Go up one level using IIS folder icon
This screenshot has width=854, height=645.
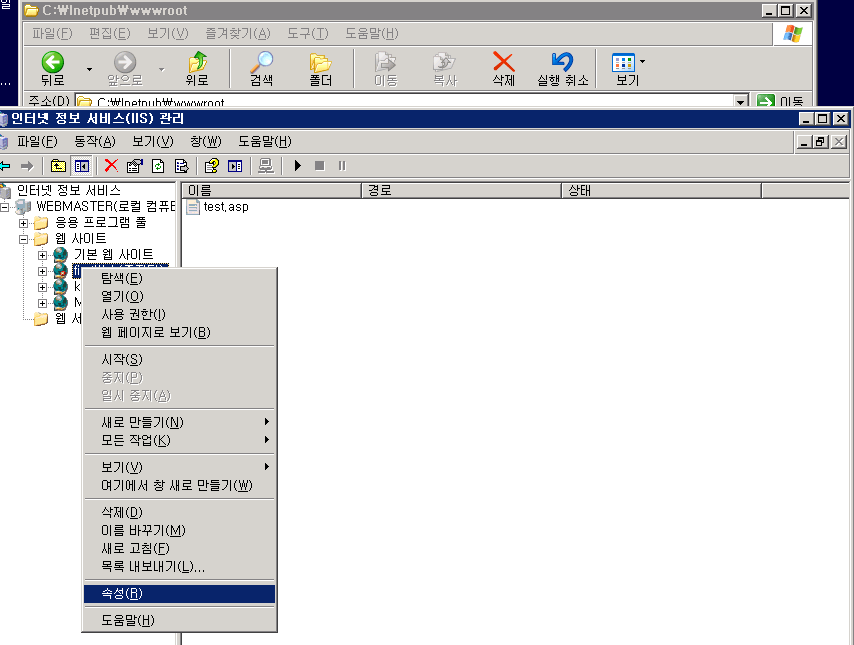point(58,166)
